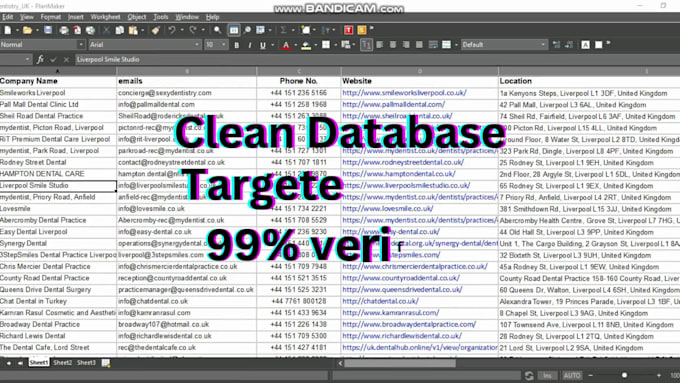Toggle the highlighted icon left of the alignment buttons
The height and width of the screenshot is (383, 680).
[x=366, y=45]
